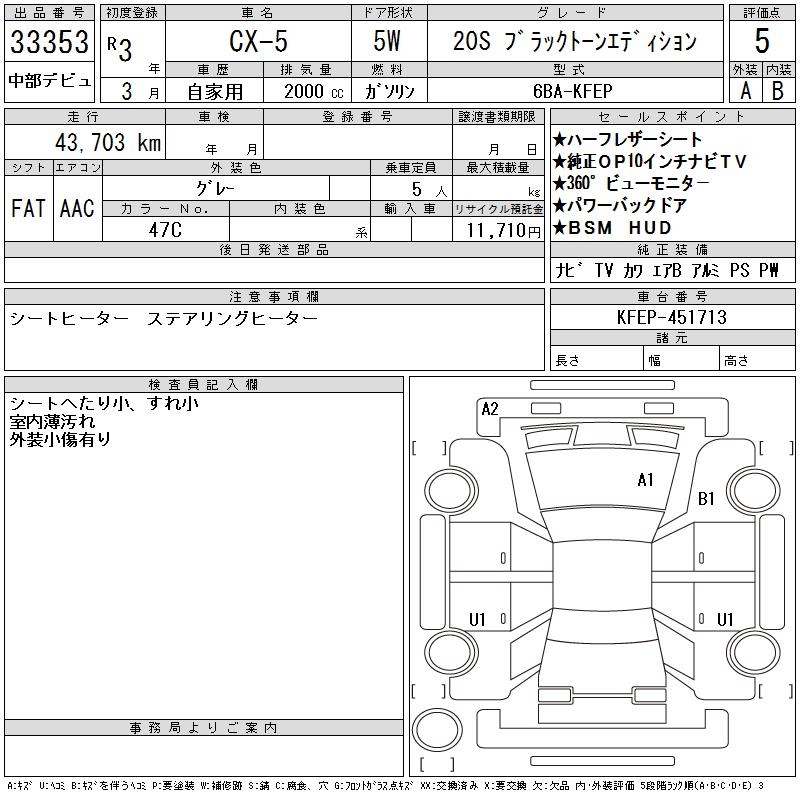Screen dimensions: 800x800
Task: Click the B1 damage mark on the diagram
Action: pyautogui.click(x=706, y=498)
